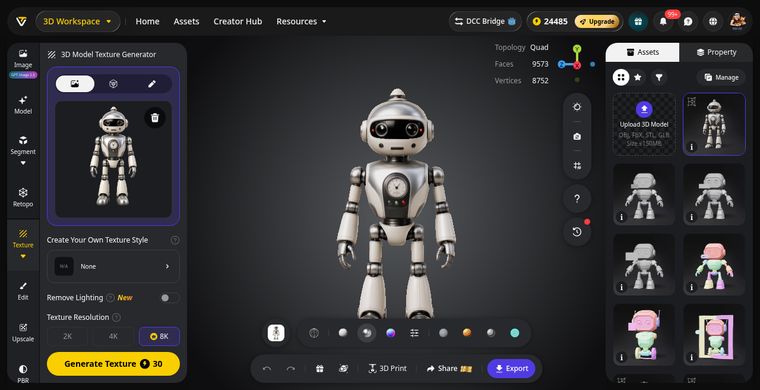Open the language globe icon
This screenshot has height=390, width=760.
(x=712, y=21)
